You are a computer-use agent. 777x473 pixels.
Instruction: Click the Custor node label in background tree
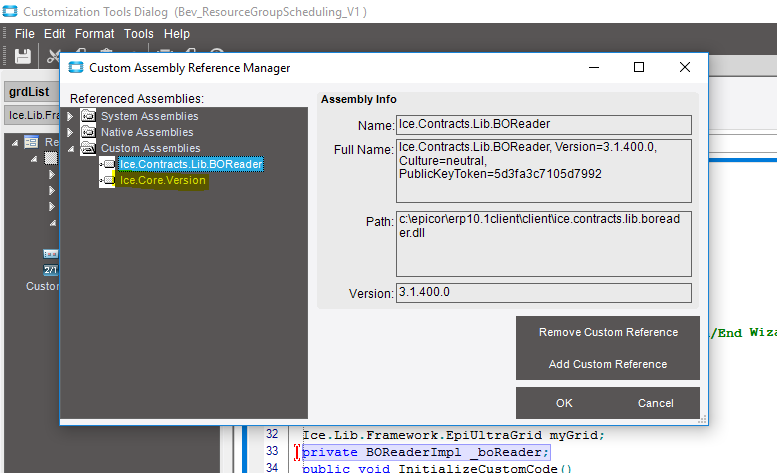coord(43,286)
